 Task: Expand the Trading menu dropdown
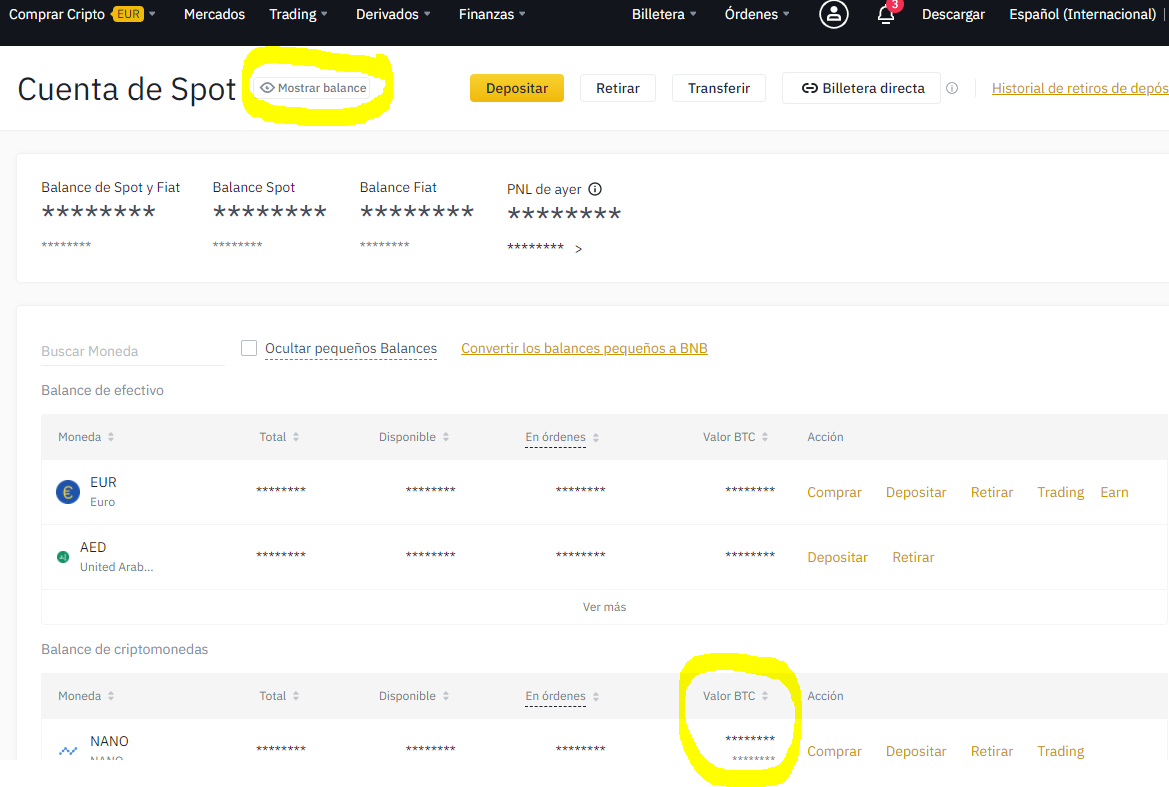point(298,14)
